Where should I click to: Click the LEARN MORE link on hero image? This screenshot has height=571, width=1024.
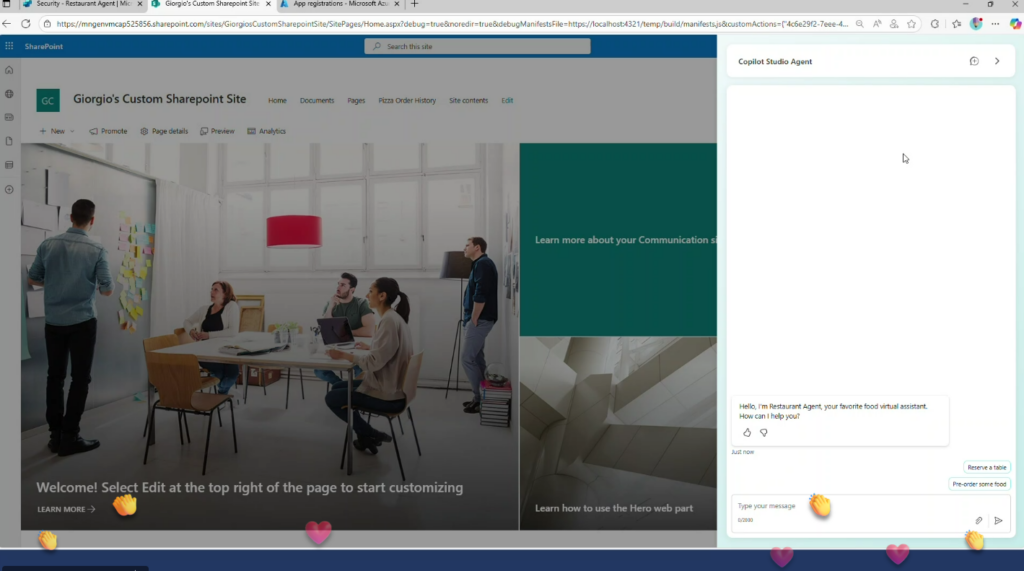click(x=66, y=510)
